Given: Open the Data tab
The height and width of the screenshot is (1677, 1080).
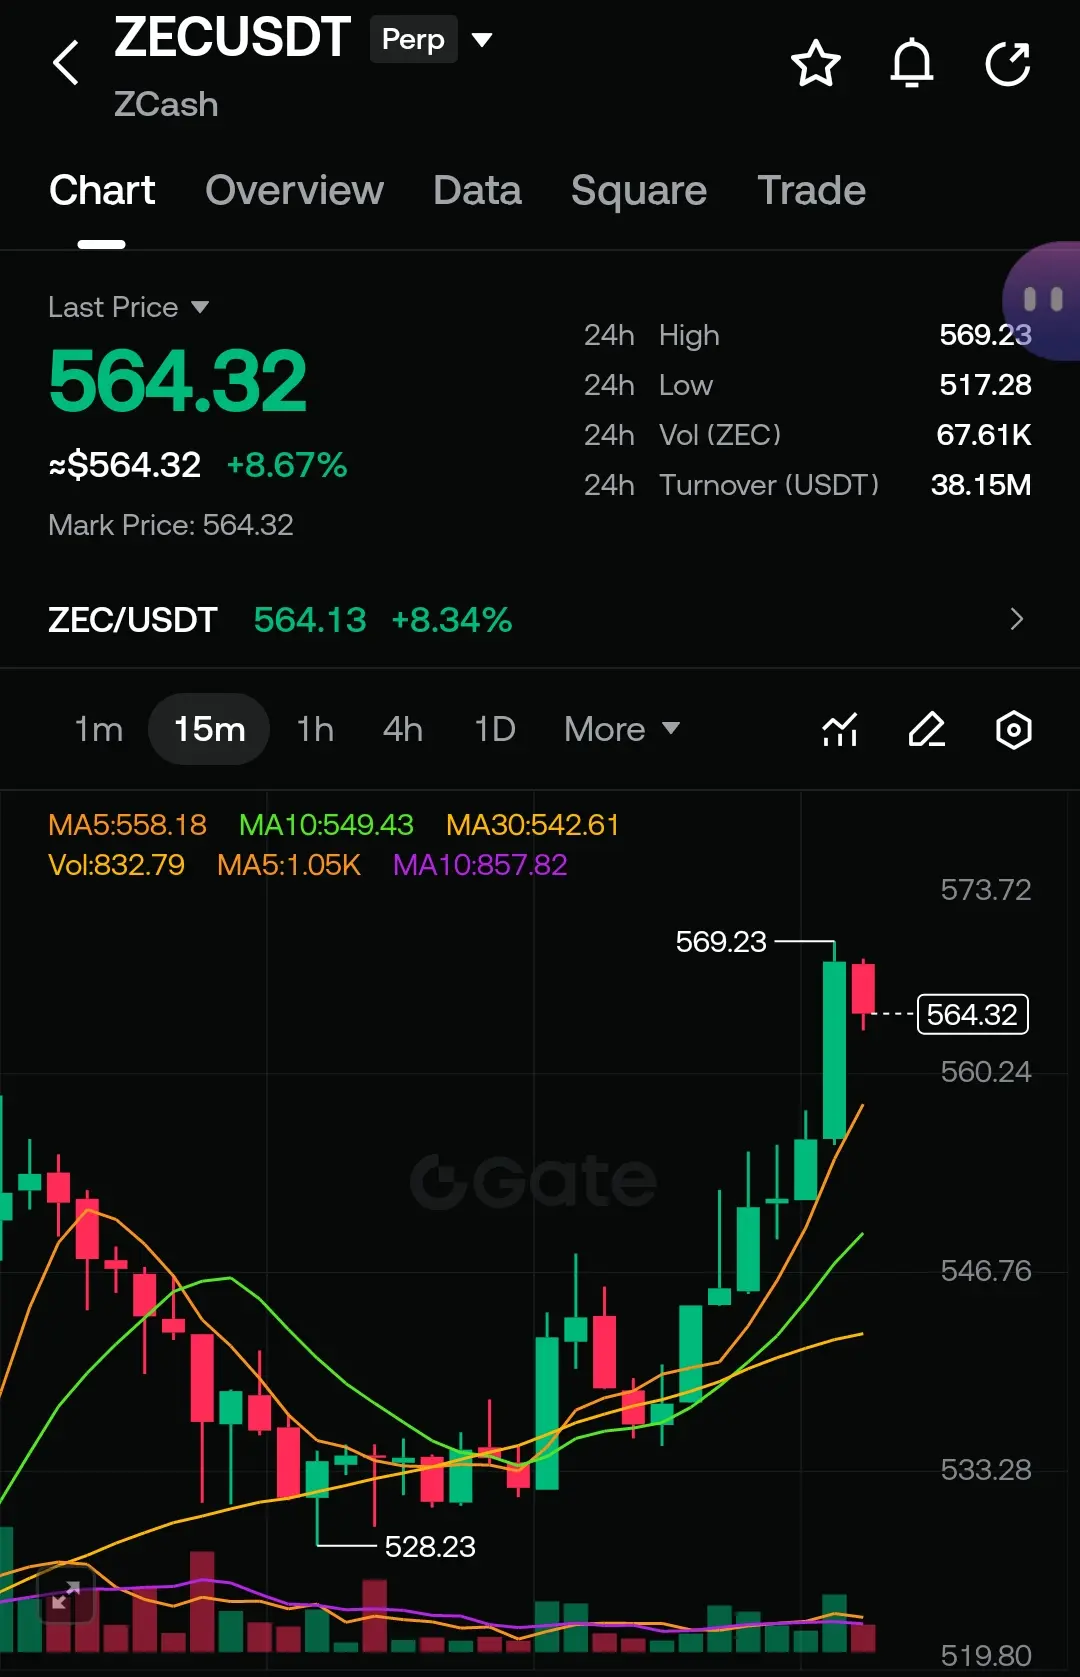Looking at the screenshot, I should (477, 190).
